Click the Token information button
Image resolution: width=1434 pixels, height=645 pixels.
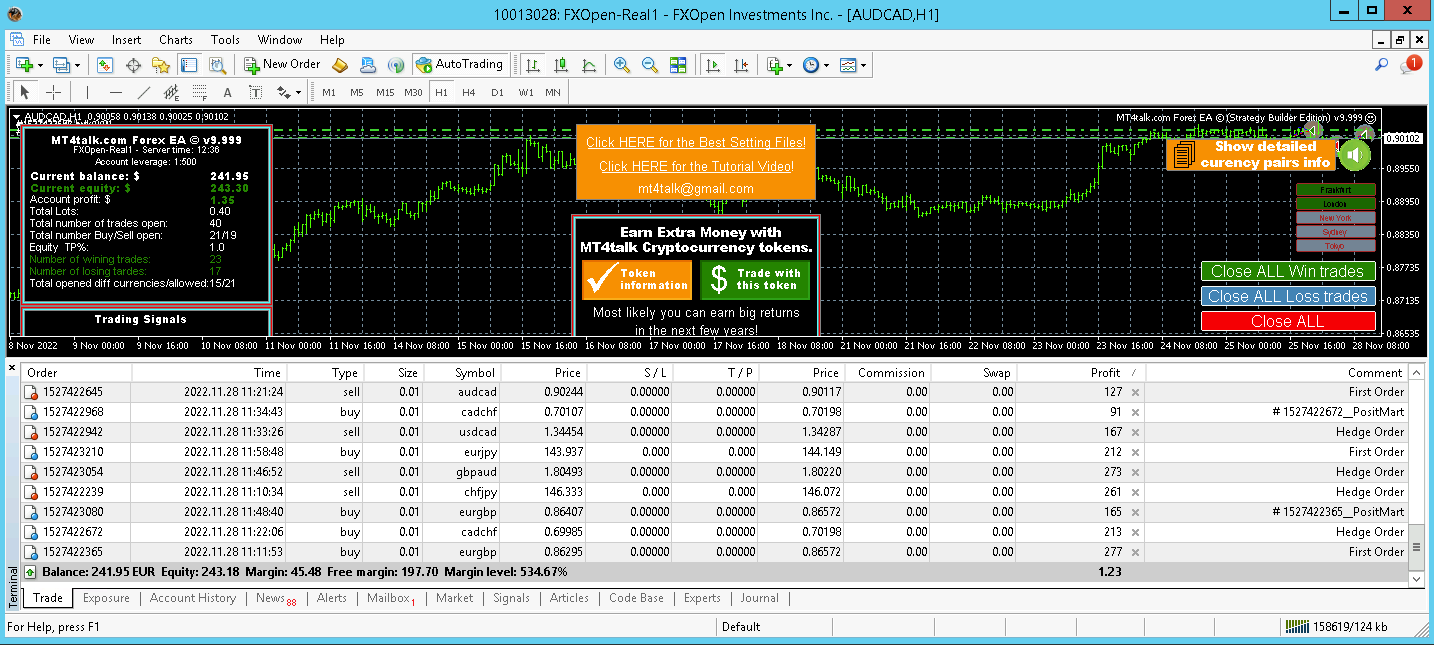pos(637,280)
